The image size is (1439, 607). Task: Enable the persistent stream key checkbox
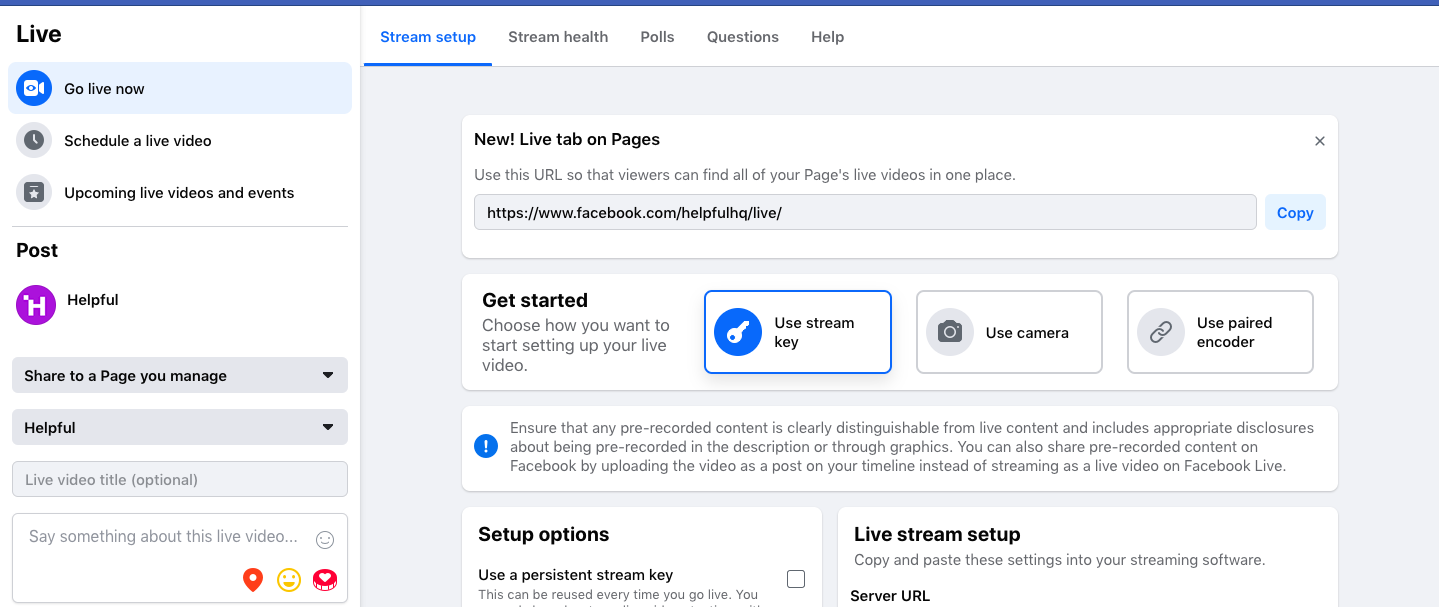tap(796, 578)
